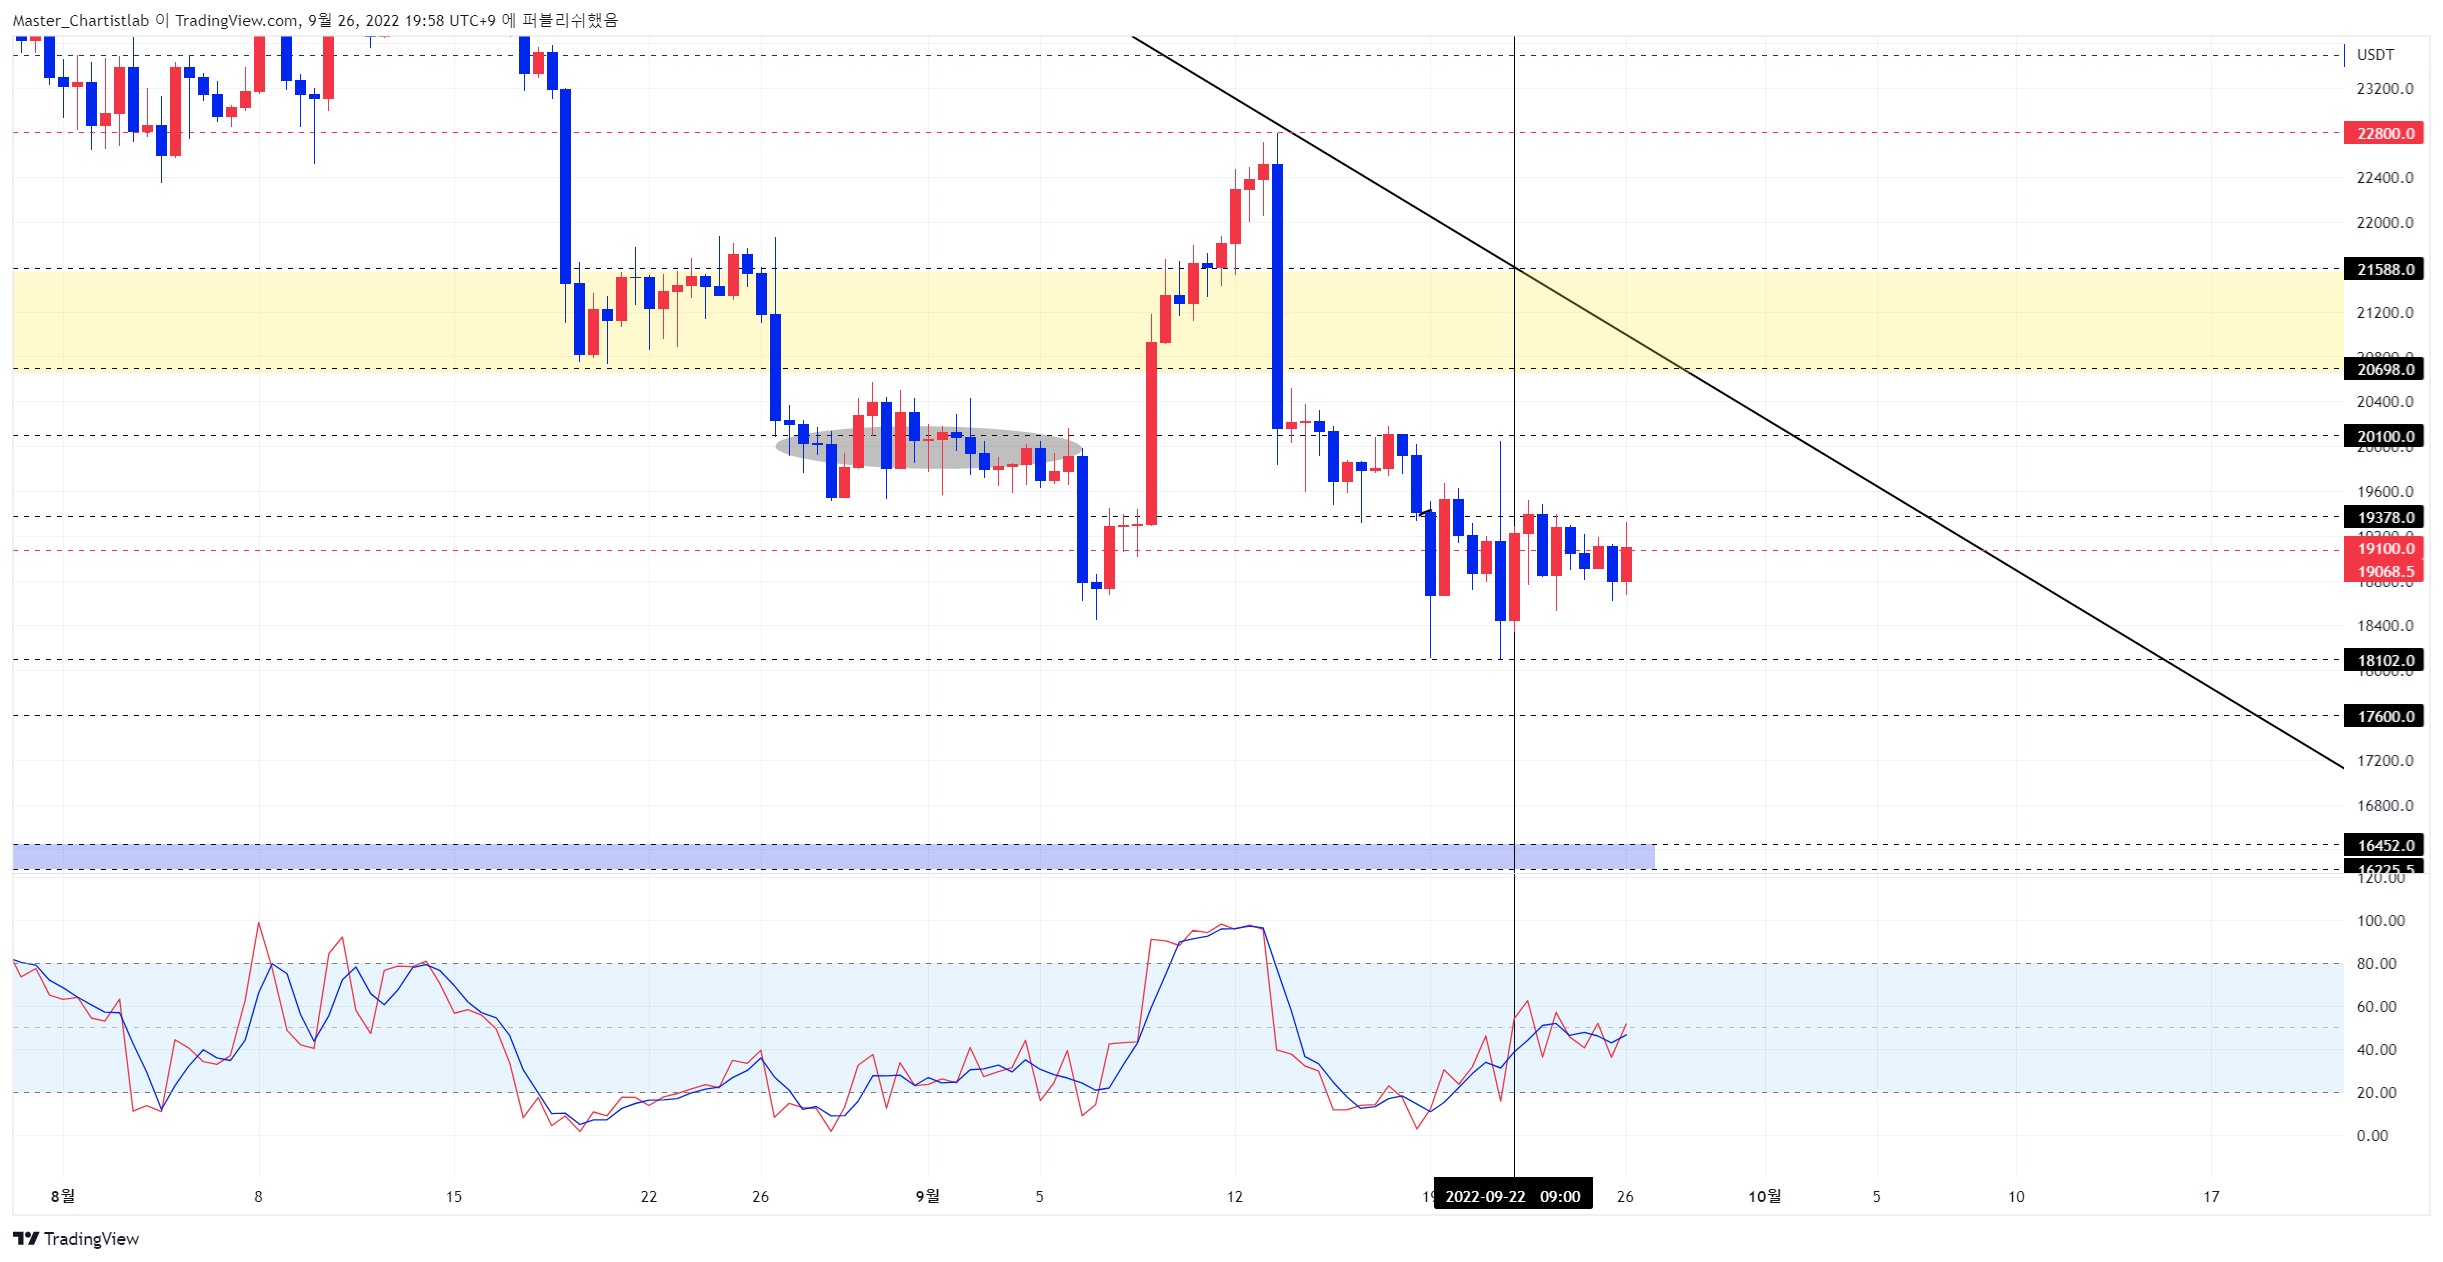Click the 10월 month label on time axis
The width and height of the screenshot is (2443, 1262).
click(1764, 1196)
